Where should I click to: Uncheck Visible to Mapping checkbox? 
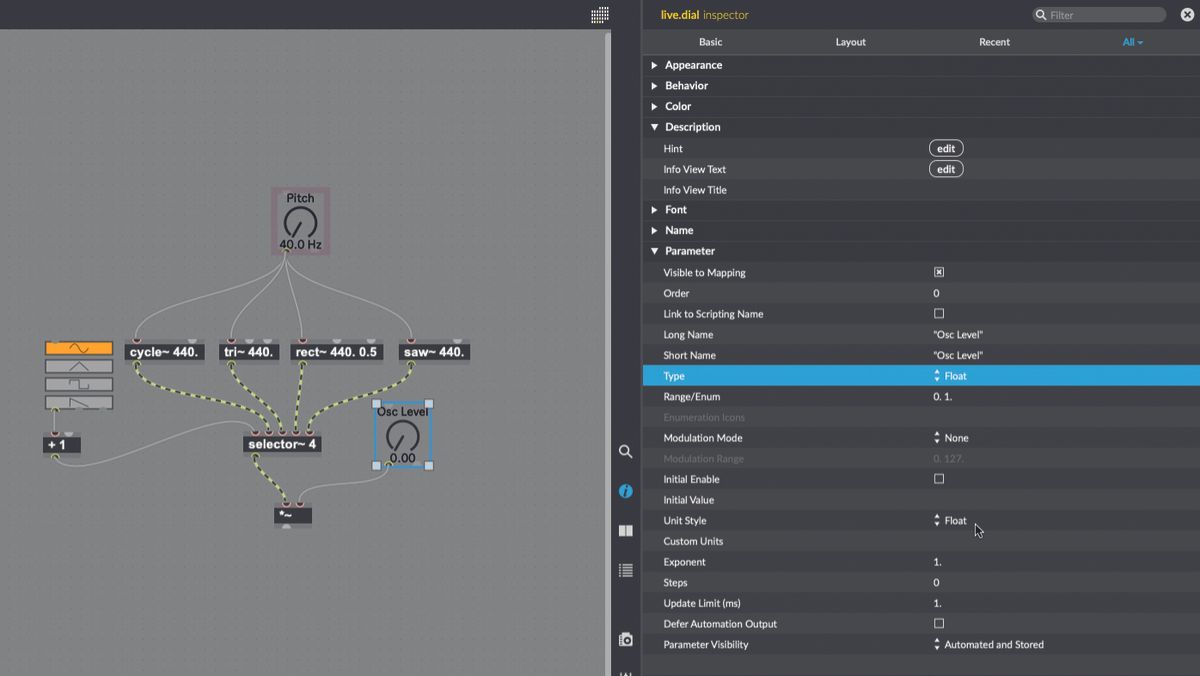[939, 272]
